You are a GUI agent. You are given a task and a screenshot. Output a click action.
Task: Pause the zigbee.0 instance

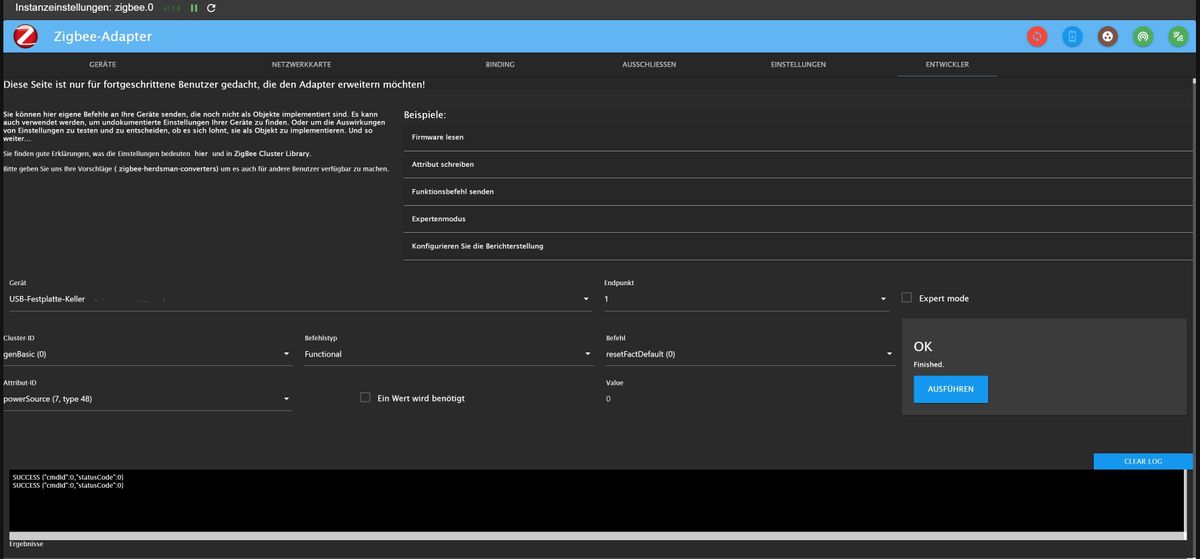point(194,8)
